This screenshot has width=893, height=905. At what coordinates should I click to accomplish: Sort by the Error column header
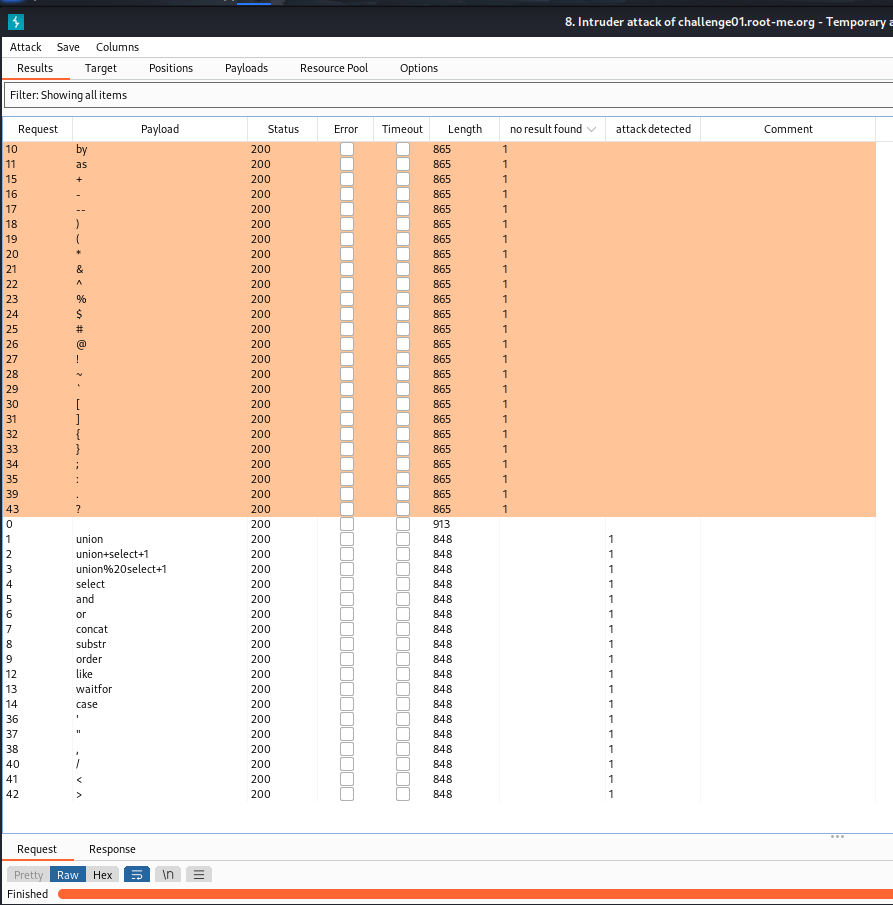coord(346,129)
